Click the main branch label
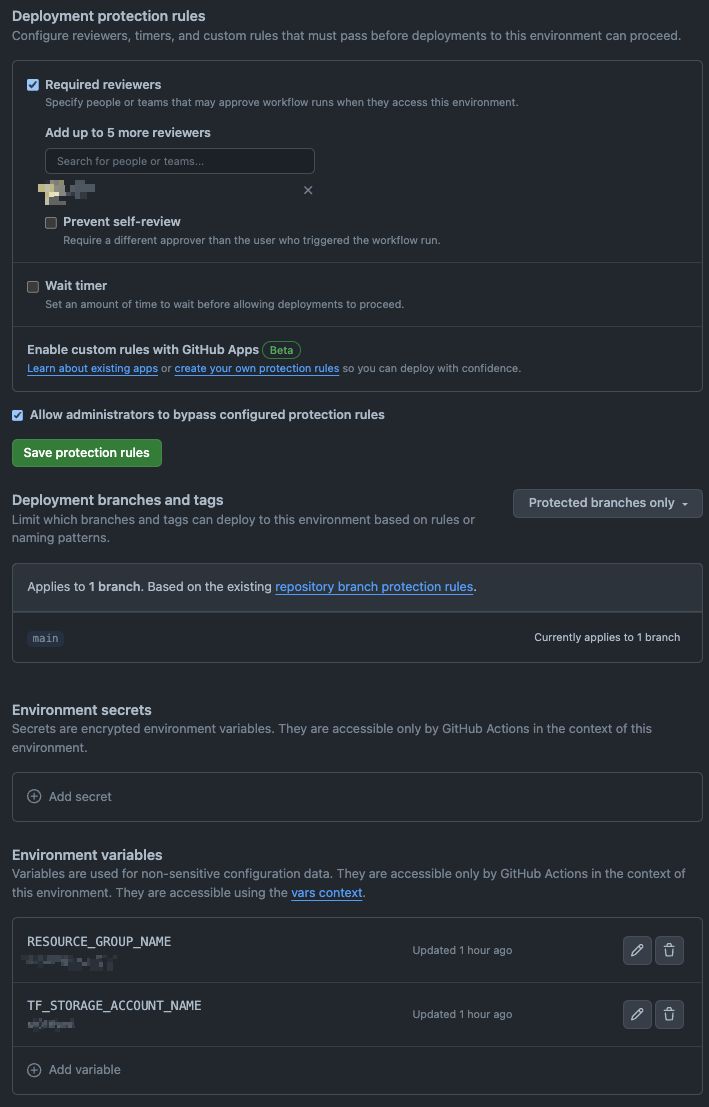This screenshot has height=1107, width=709. (x=45, y=638)
